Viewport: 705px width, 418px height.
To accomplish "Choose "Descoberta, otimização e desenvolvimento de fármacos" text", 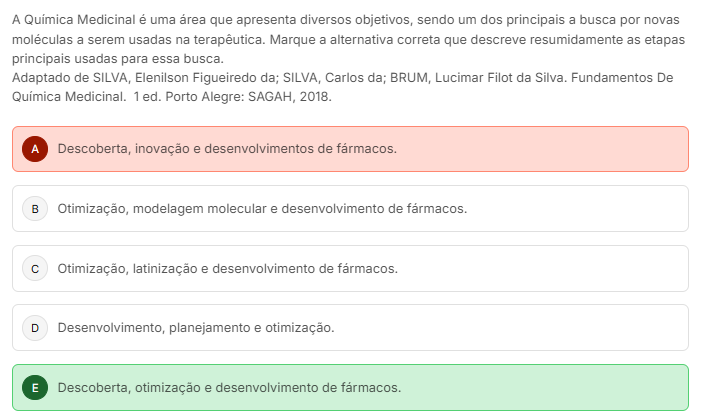I will click(x=229, y=388).
